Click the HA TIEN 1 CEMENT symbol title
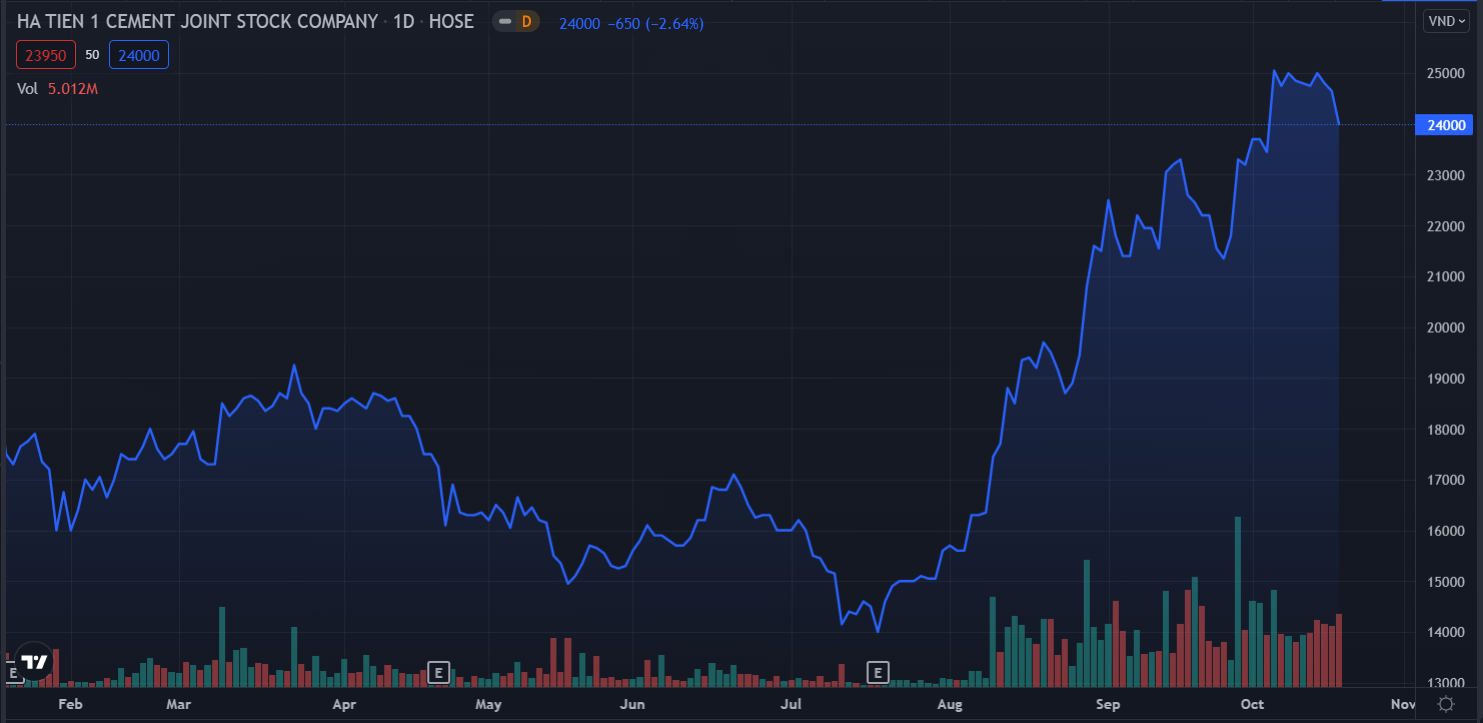This screenshot has height=723, width=1483. 198,21
